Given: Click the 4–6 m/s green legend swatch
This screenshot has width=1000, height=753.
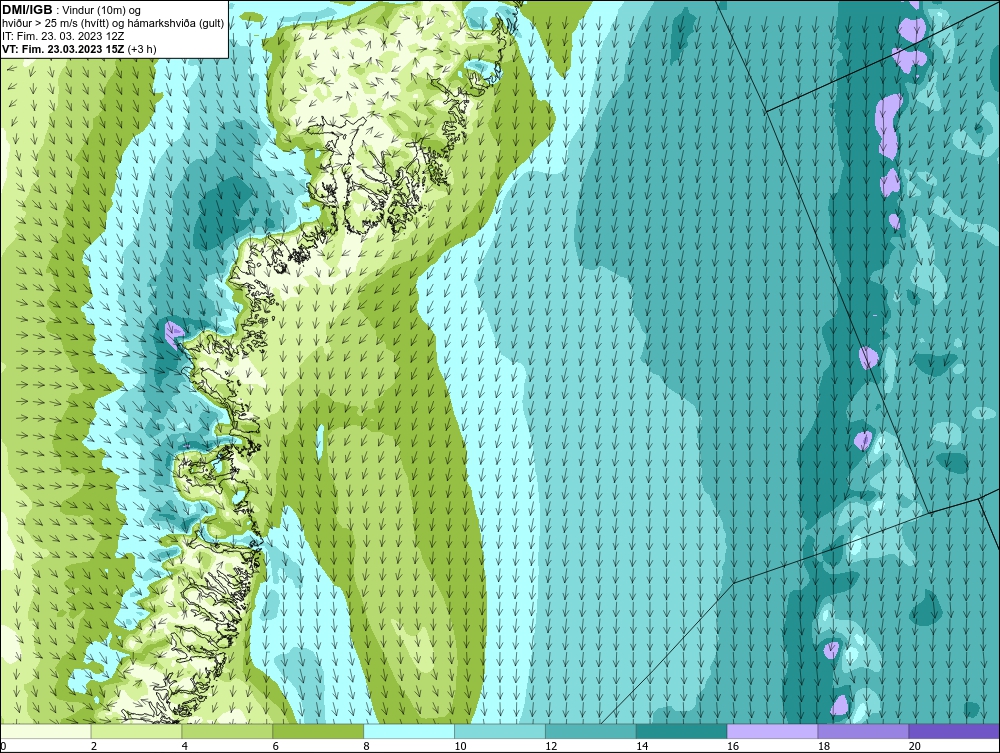Looking at the screenshot, I should [227, 731].
